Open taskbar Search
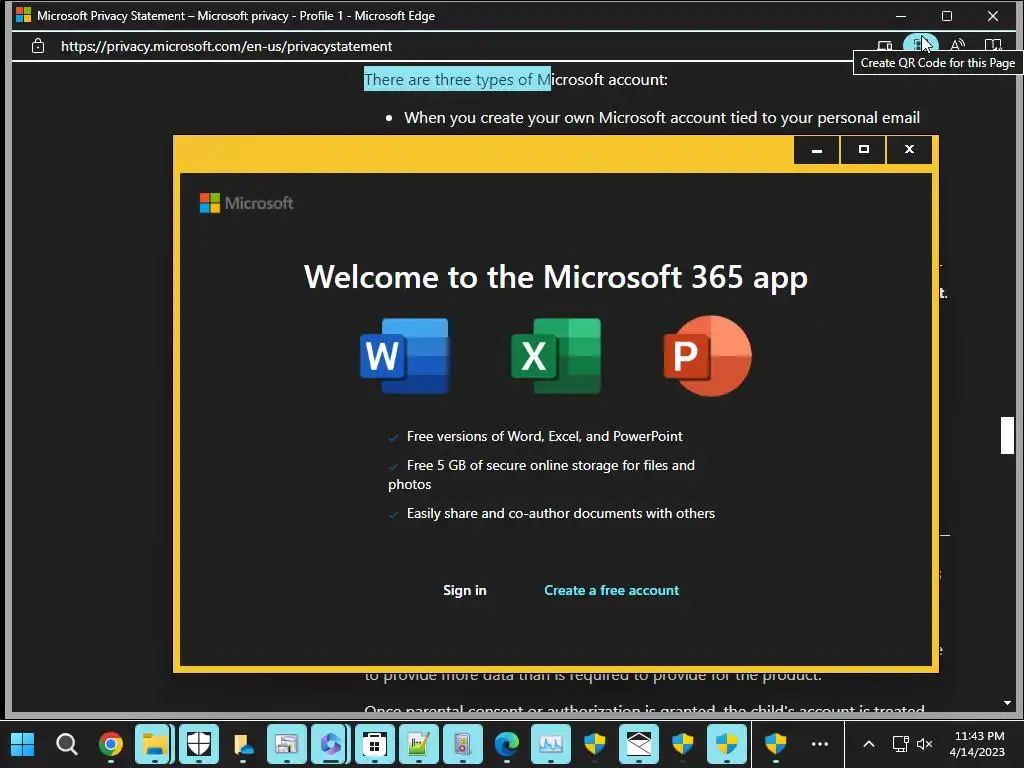This screenshot has width=1024, height=768. coord(67,744)
